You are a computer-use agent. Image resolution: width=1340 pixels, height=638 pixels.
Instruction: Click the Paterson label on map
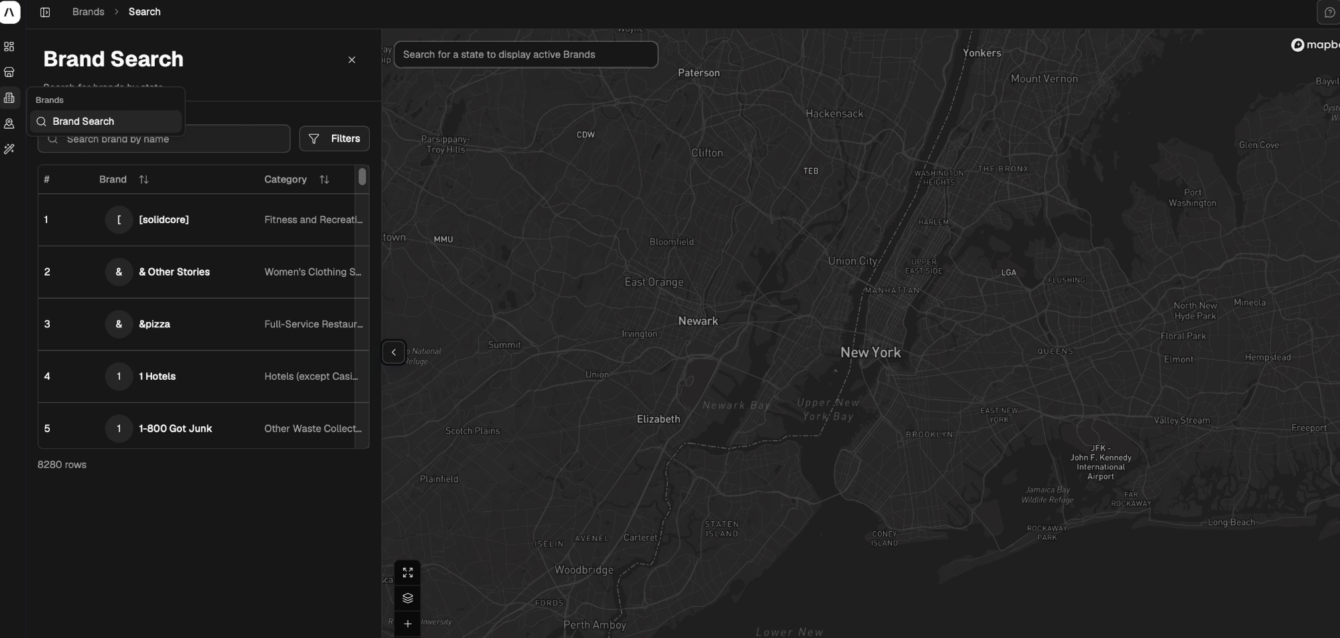(x=699, y=73)
